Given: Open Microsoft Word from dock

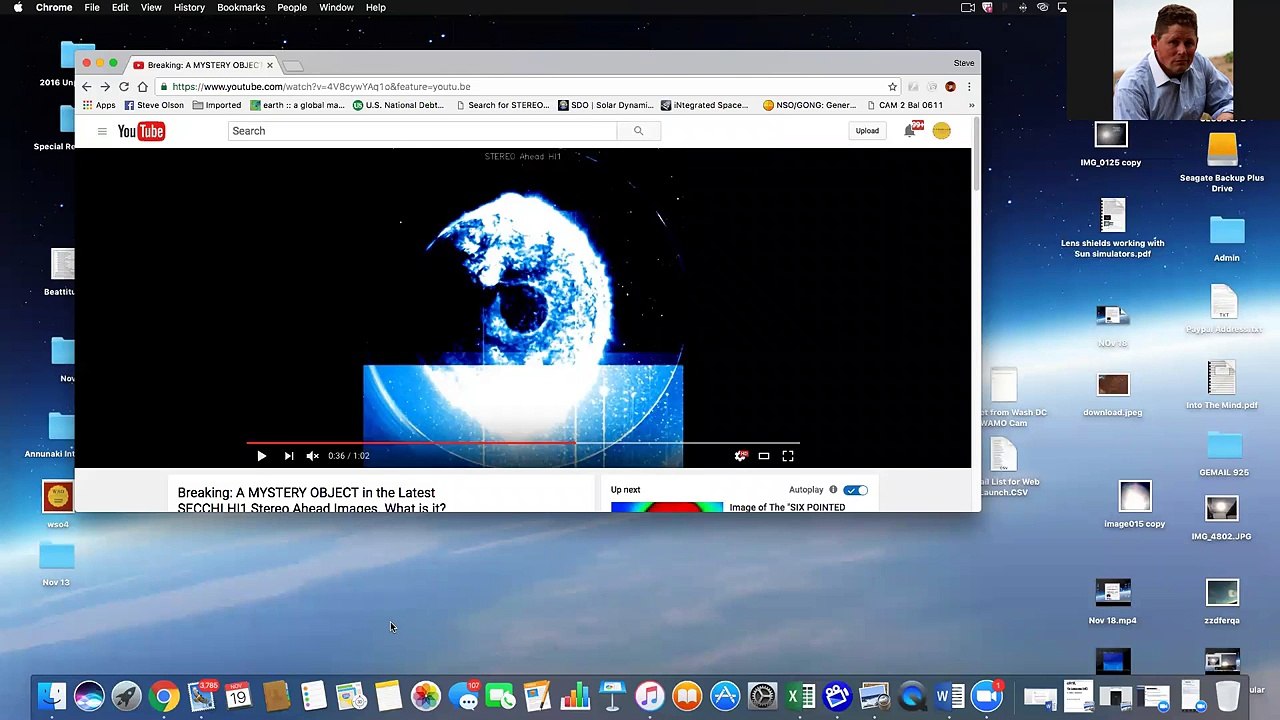Looking at the screenshot, I should coord(947,696).
